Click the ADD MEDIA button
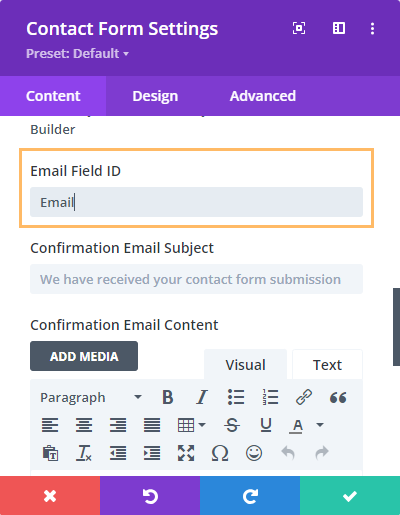400x515 pixels. pyautogui.click(x=84, y=356)
